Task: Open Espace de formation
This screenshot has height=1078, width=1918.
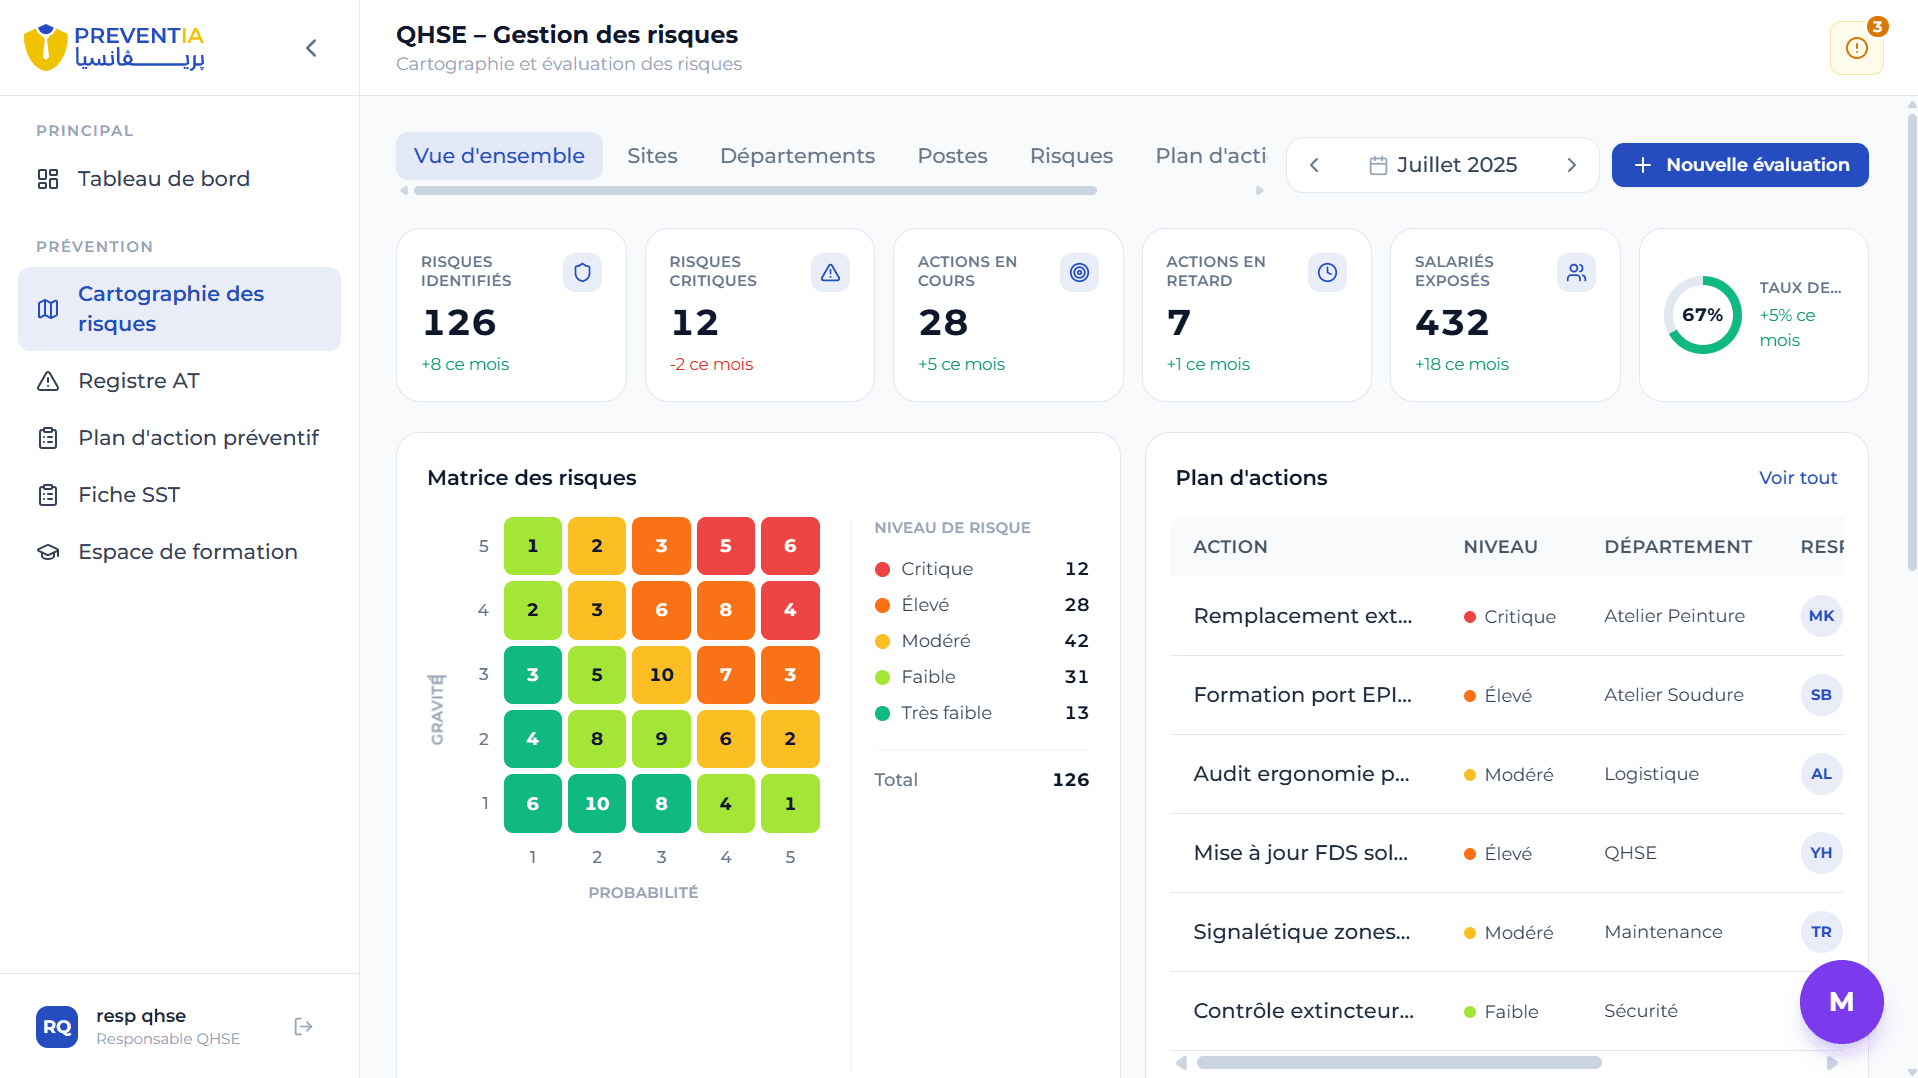Action: pos(179,552)
